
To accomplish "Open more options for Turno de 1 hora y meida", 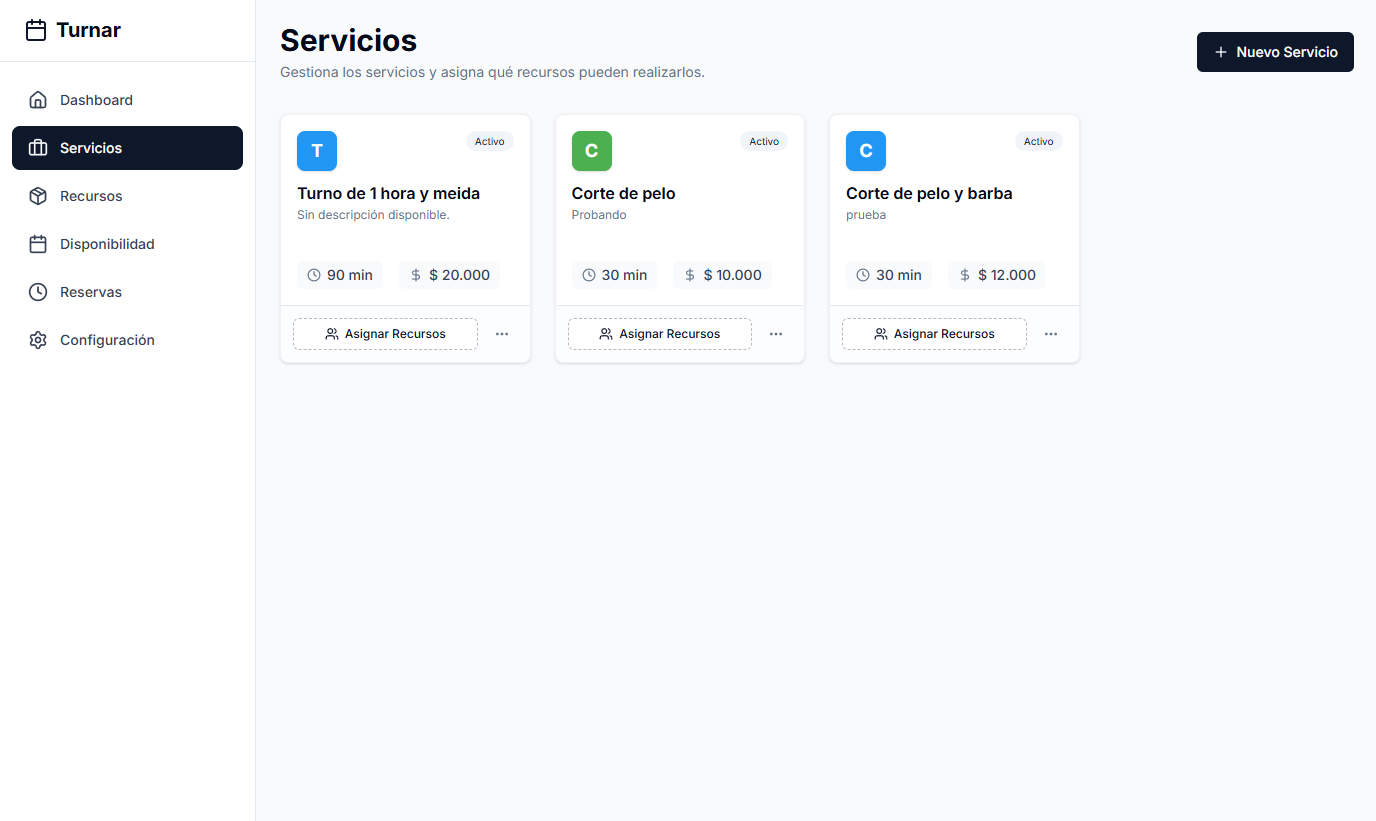I will [x=502, y=334].
